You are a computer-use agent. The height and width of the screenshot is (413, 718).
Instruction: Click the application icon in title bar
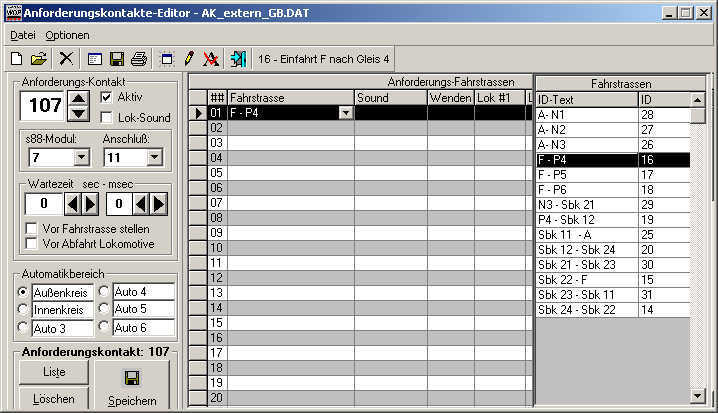tap(14, 12)
